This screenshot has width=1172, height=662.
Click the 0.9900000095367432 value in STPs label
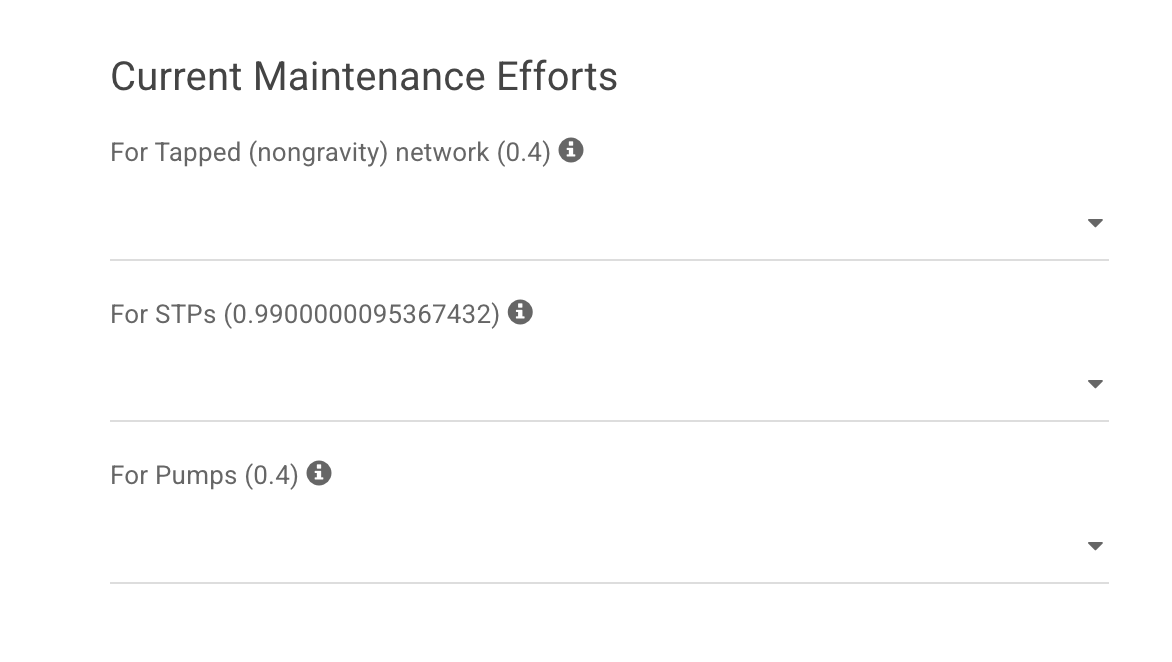coord(361,314)
